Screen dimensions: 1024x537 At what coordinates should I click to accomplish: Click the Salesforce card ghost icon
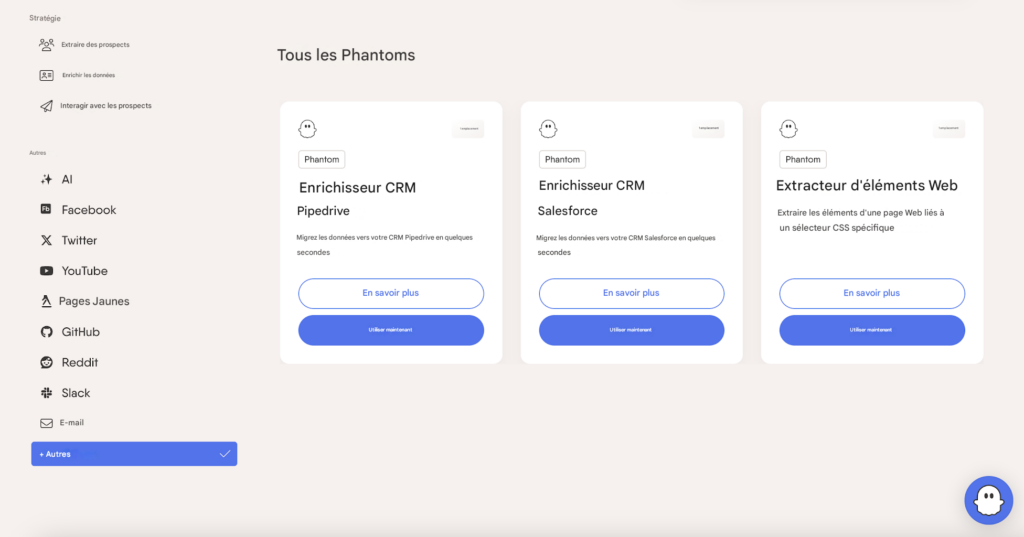click(548, 129)
